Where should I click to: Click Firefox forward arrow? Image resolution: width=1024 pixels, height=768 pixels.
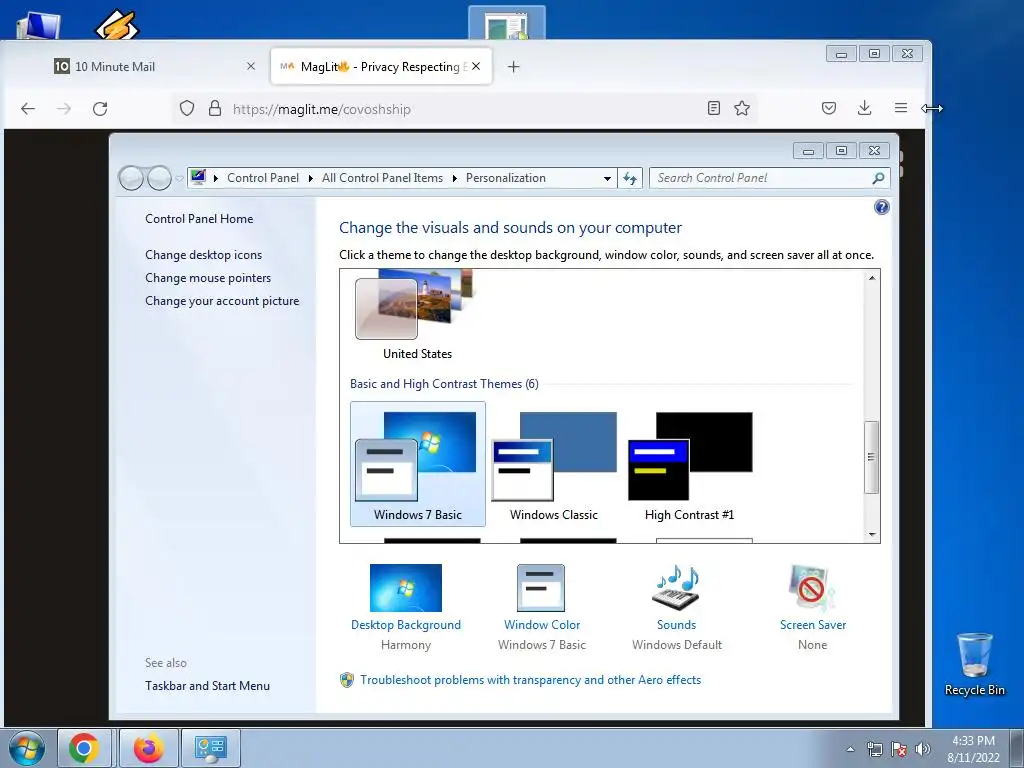[x=64, y=108]
